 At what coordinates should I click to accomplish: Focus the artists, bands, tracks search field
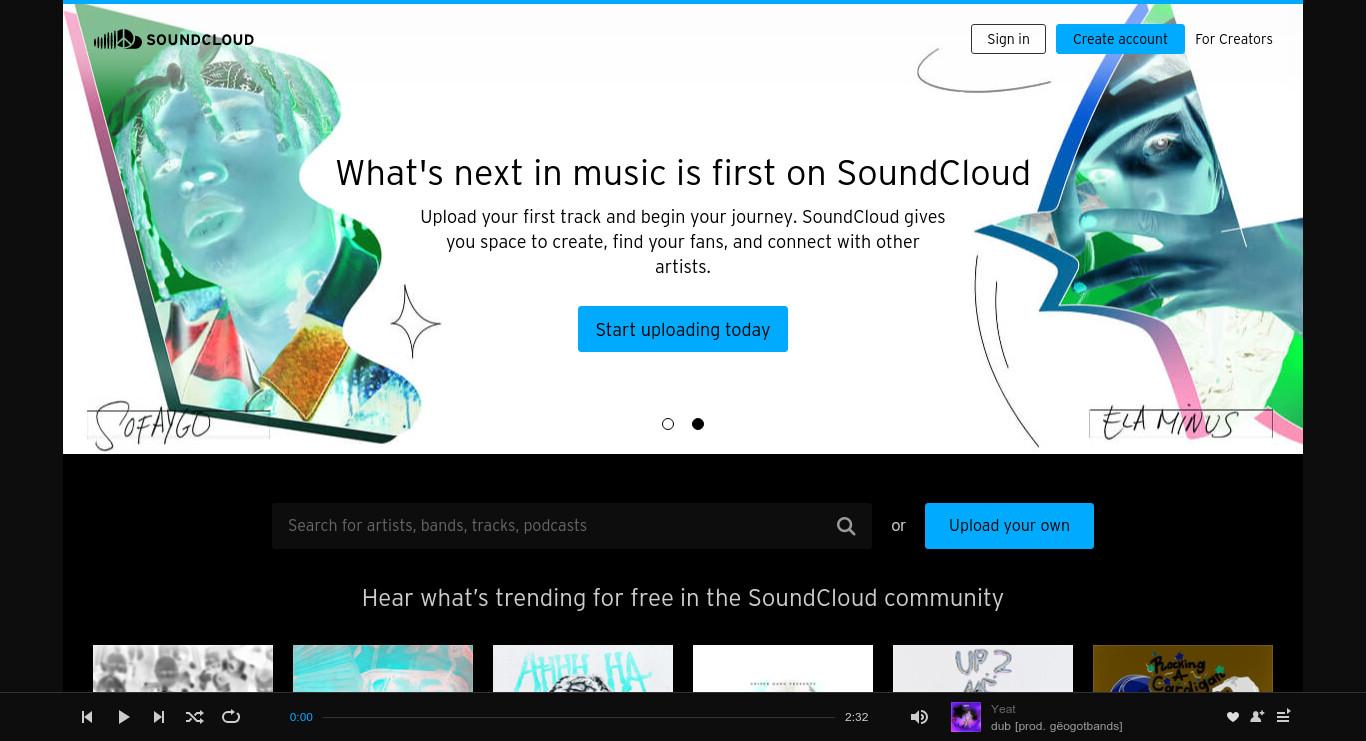554,526
